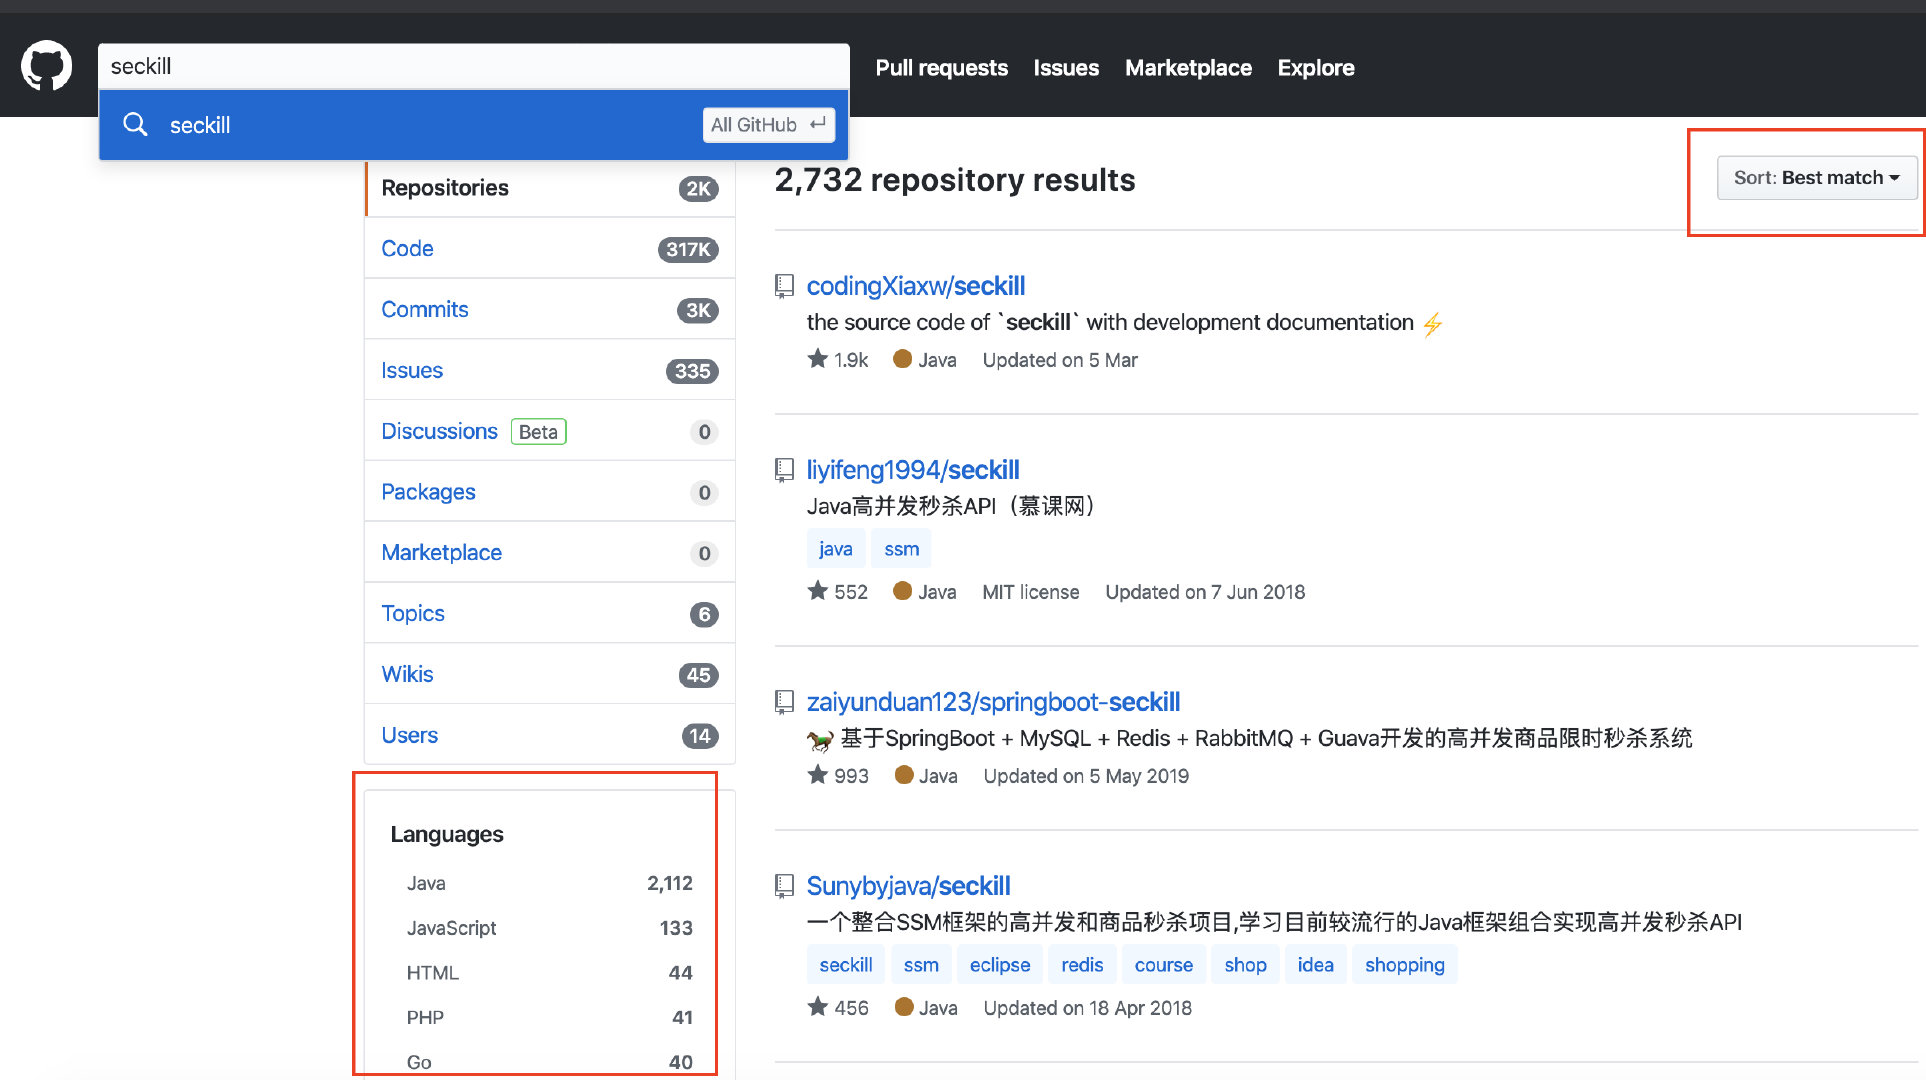Click the 552 stargazers count
The image size is (1926, 1080).
851,592
